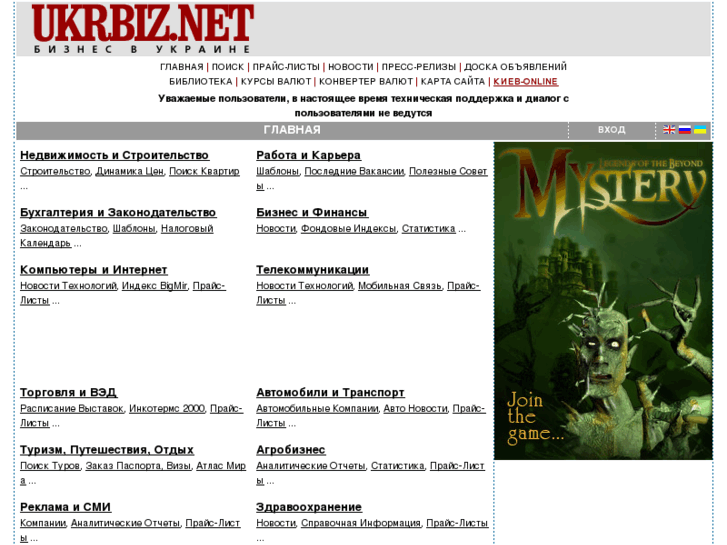This screenshot has width=727, height=545.
Task: Open the Автомобильные Компании link
Action: [x=318, y=409]
